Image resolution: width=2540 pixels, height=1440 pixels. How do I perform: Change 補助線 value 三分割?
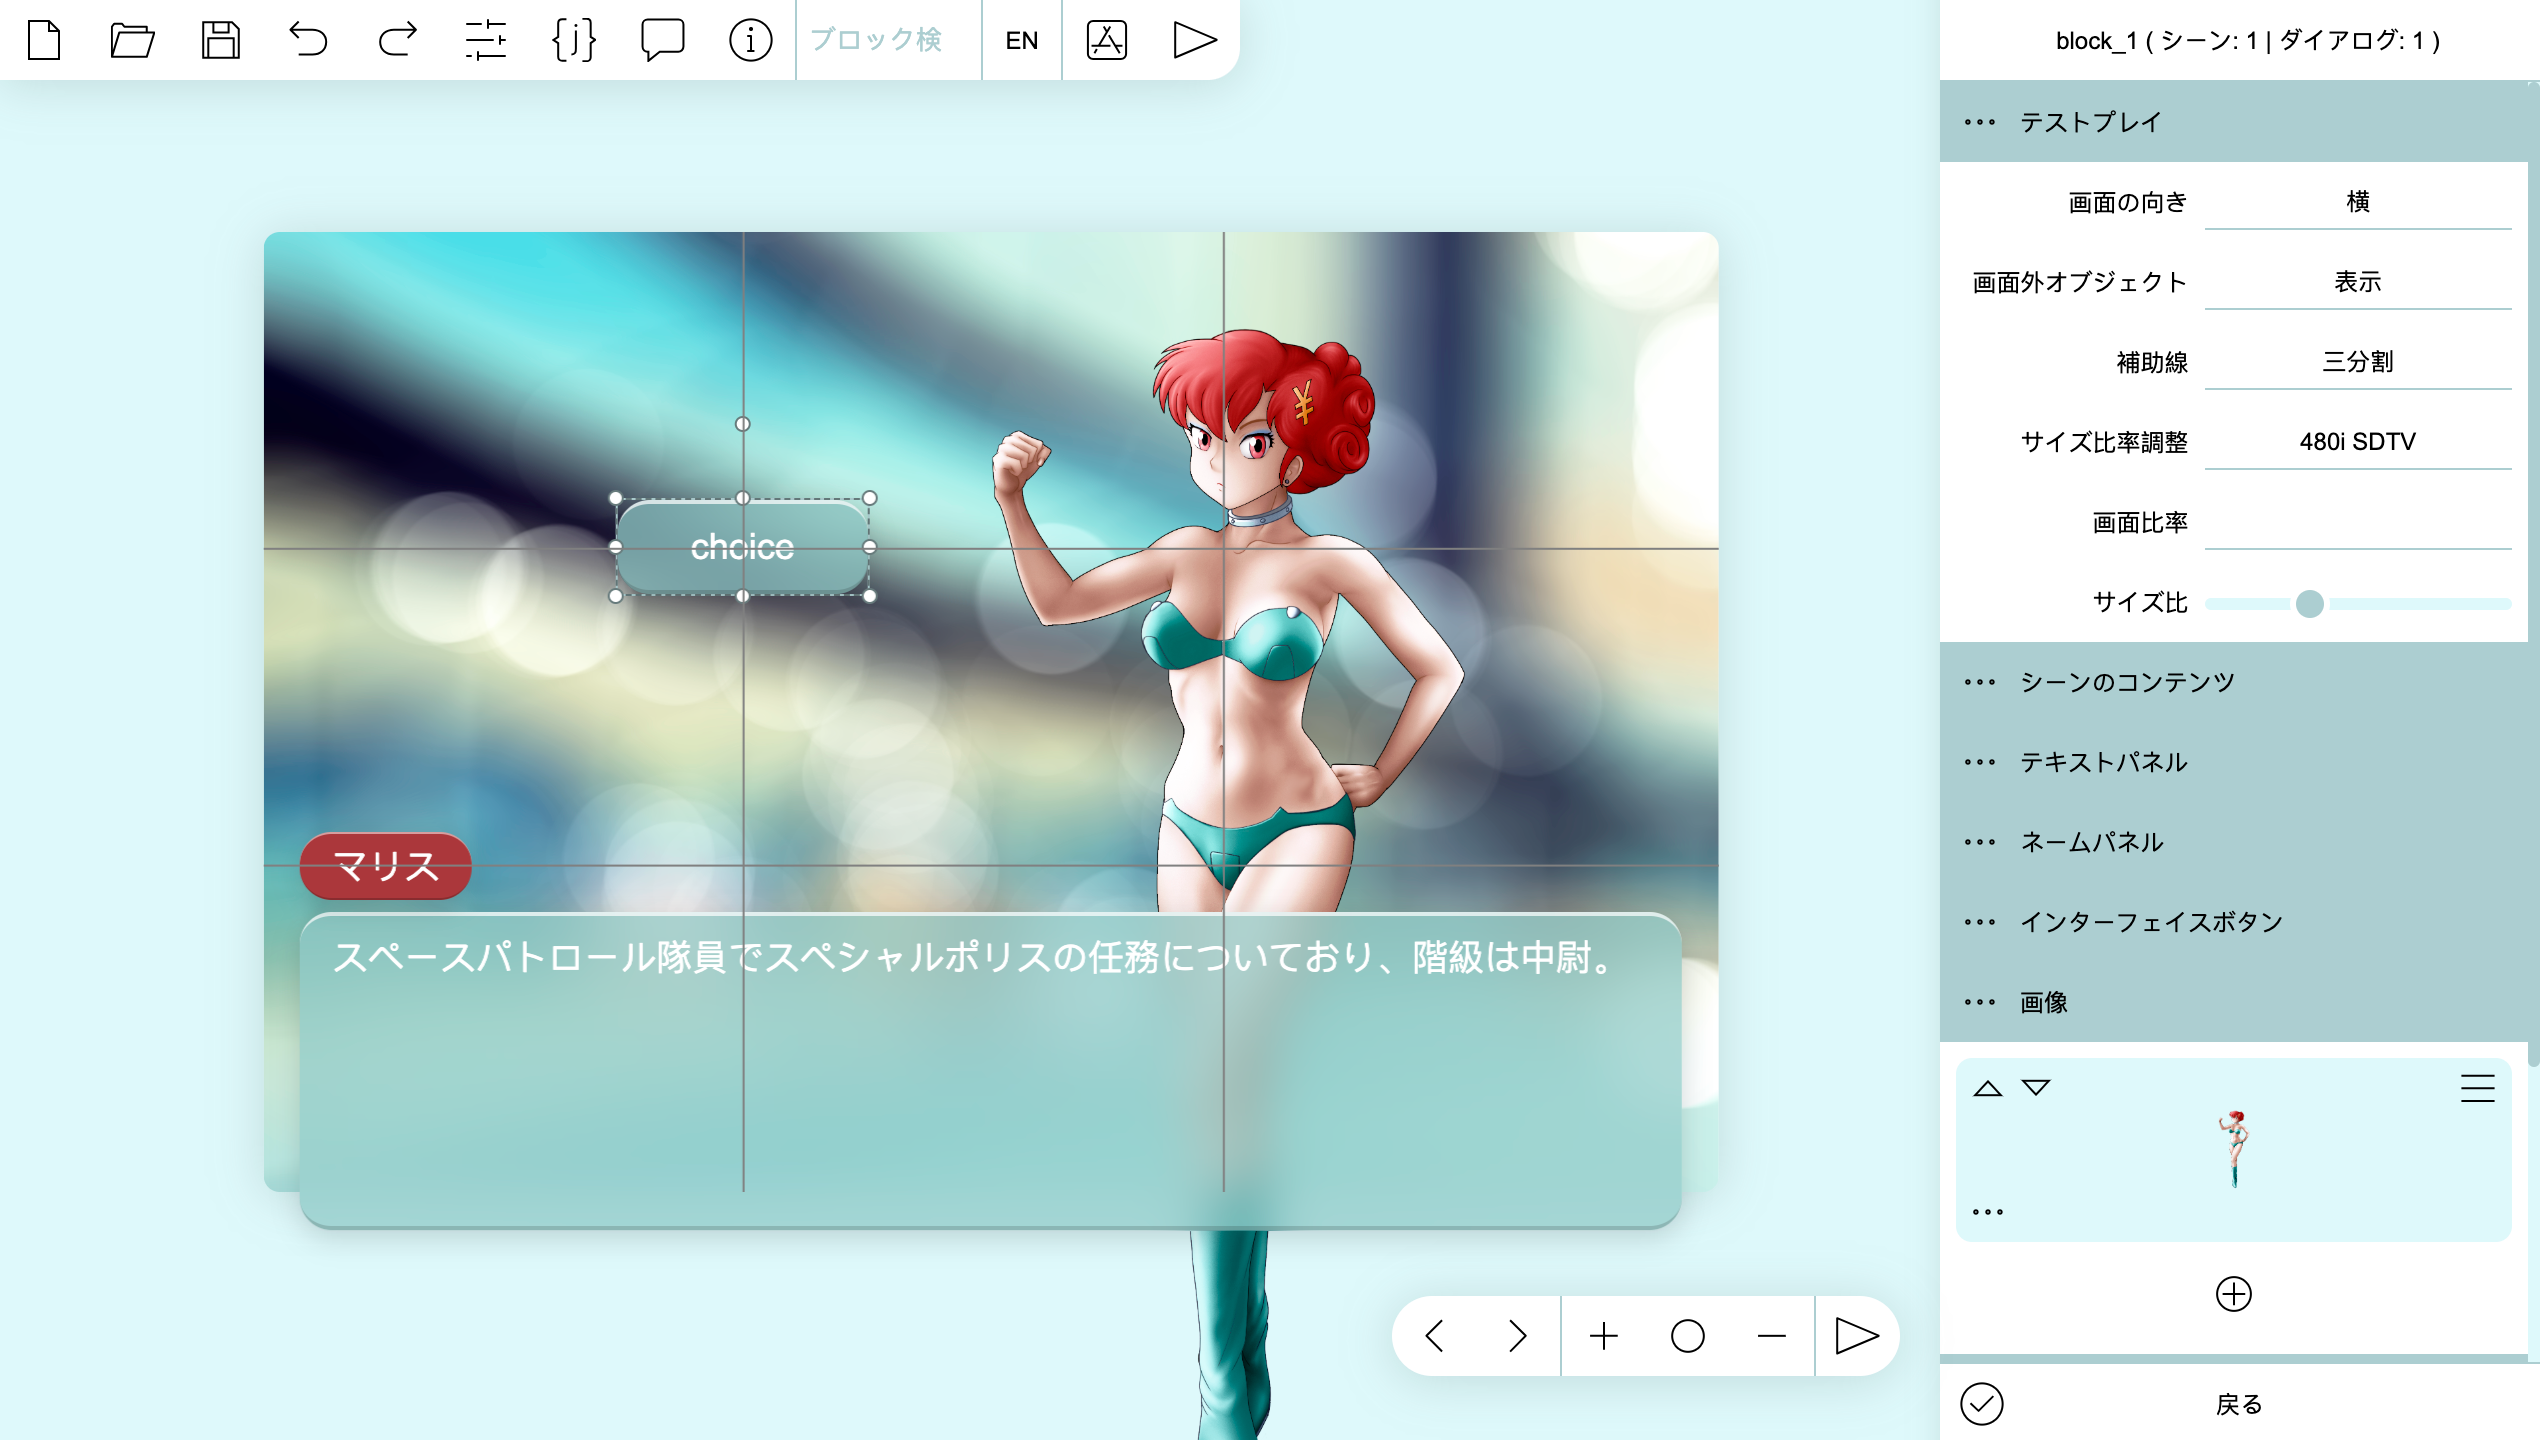pyautogui.click(x=2358, y=362)
